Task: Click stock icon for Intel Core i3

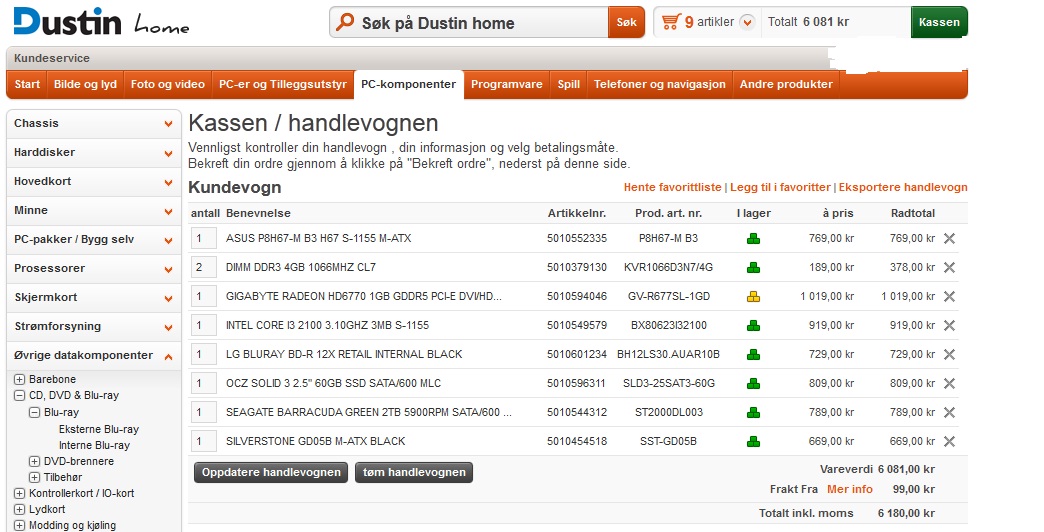Action: (x=753, y=326)
